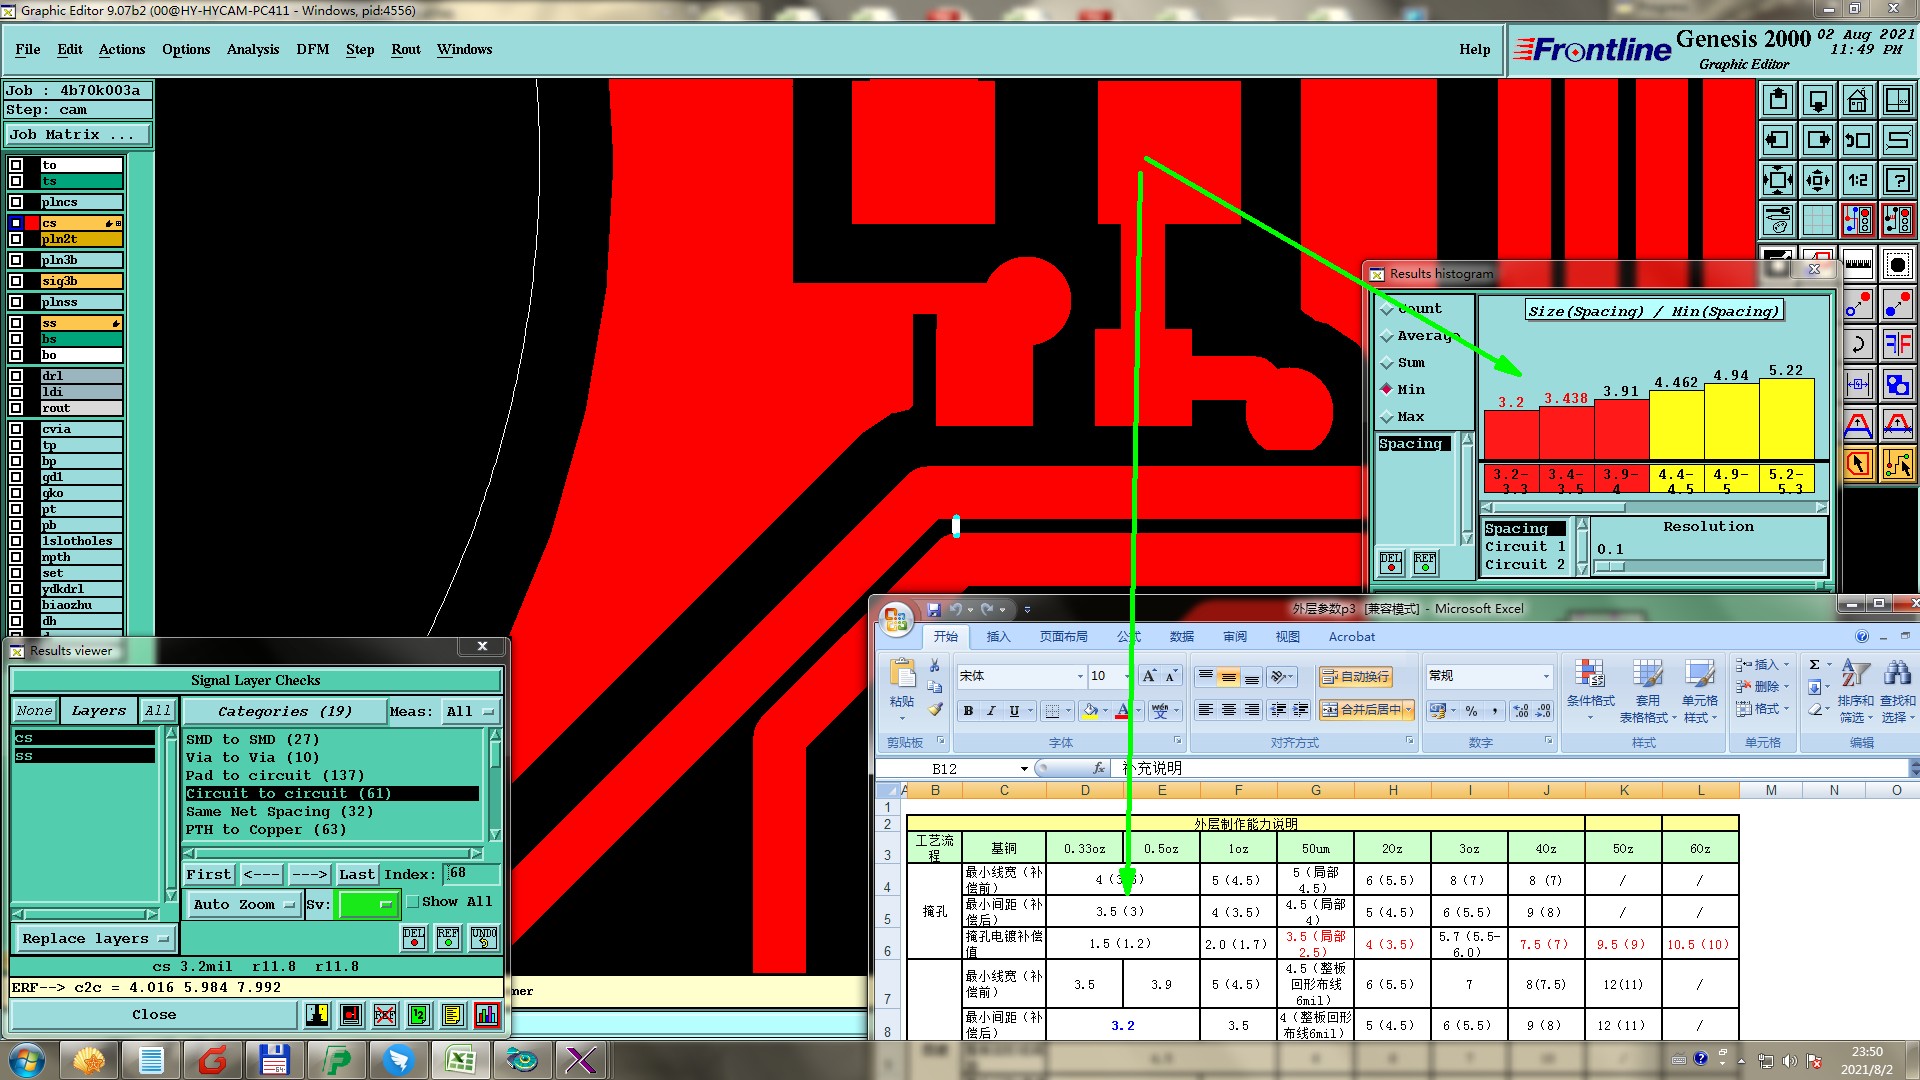Image resolution: width=1920 pixels, height=1080 pixels.
Task: Click the DEL icon in Results viewer
Action: pyautogui.click(x=413, y=937)
